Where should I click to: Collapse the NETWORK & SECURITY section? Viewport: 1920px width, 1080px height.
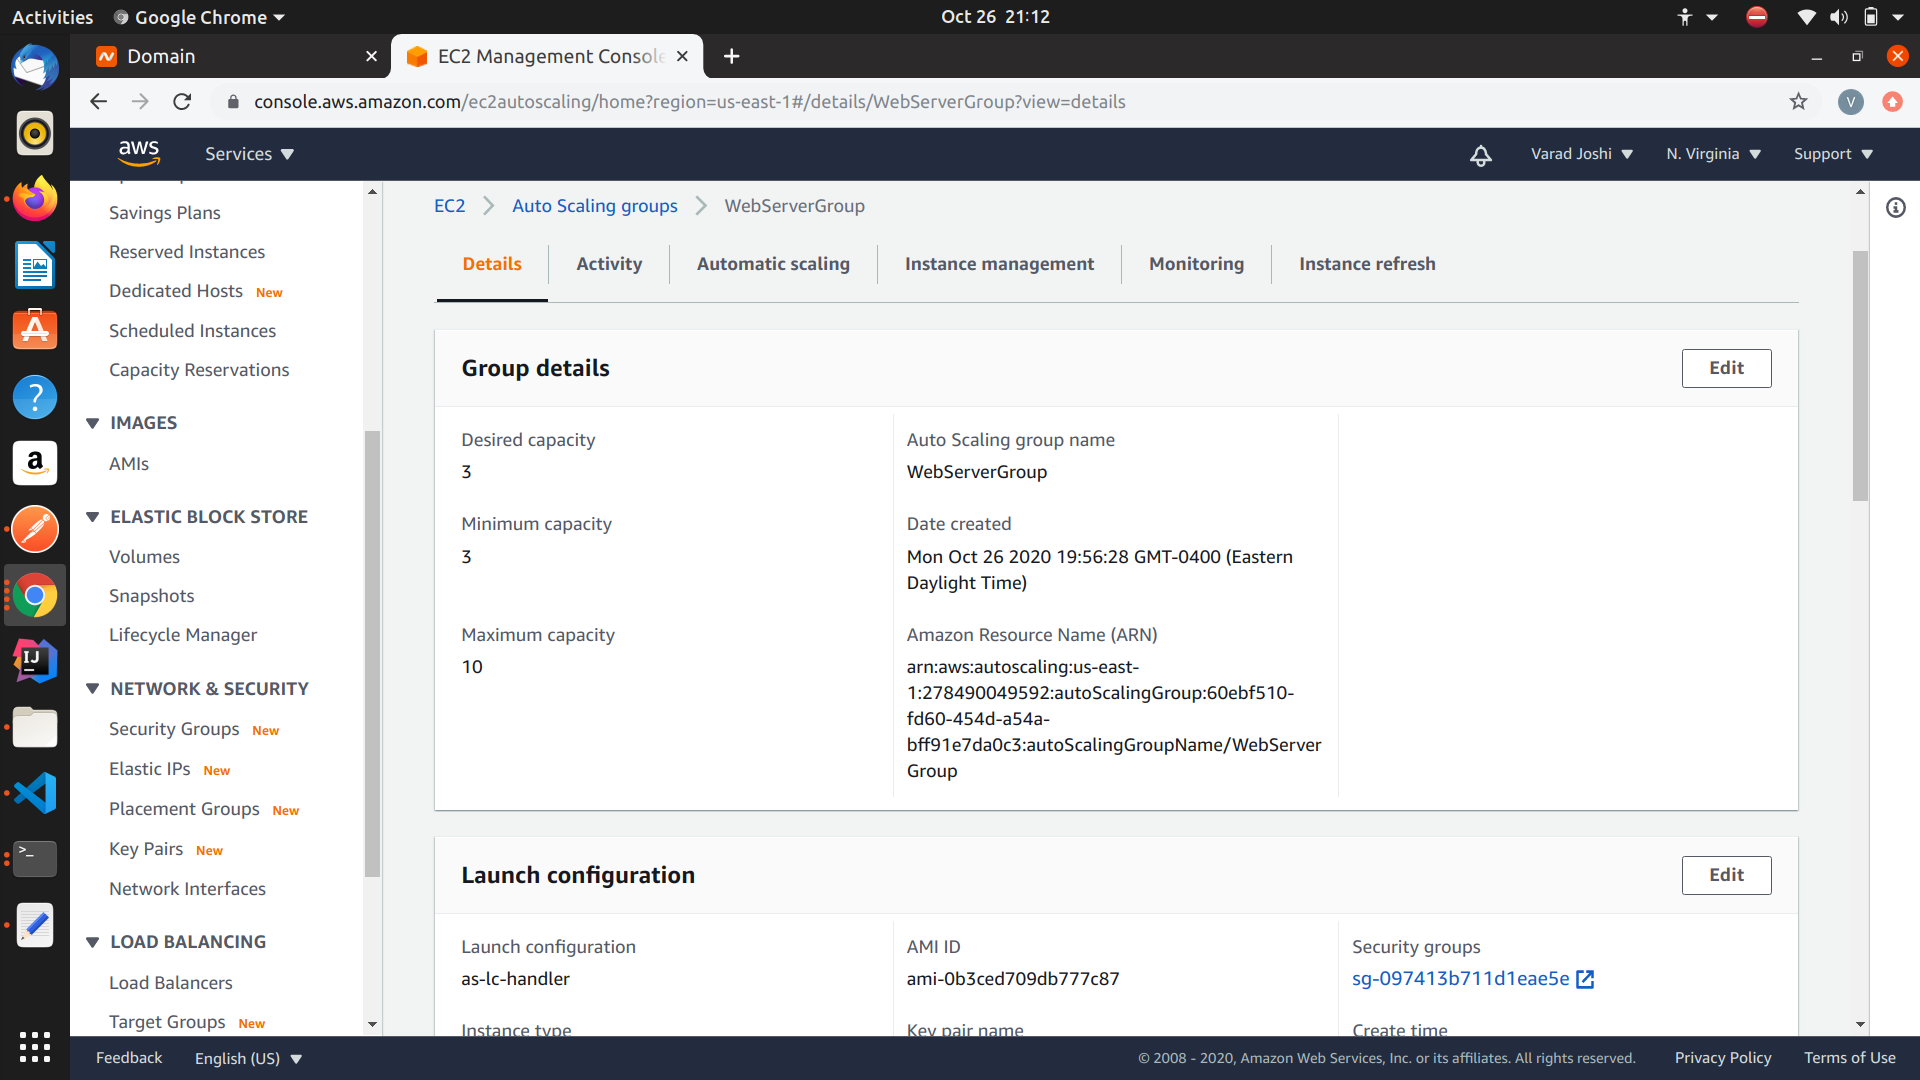(92, 689)
